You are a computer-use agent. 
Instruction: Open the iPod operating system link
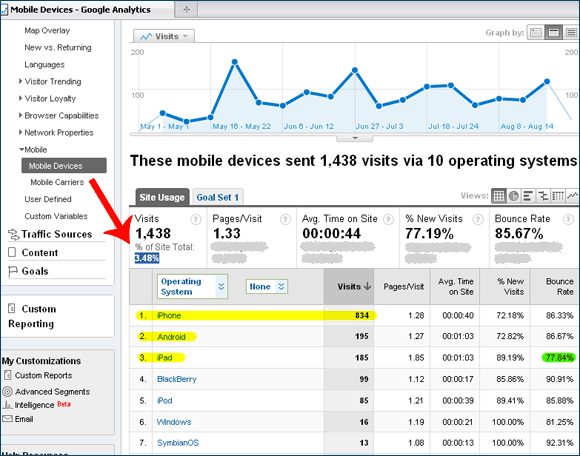(165, 401)
